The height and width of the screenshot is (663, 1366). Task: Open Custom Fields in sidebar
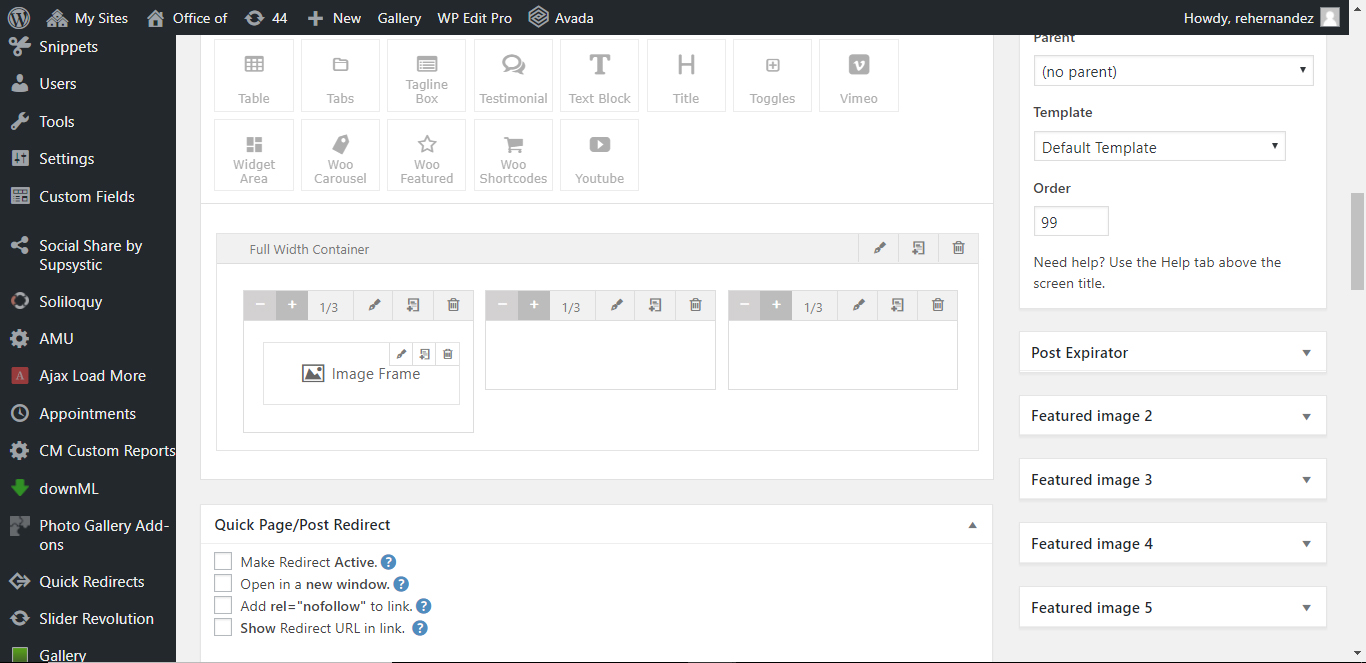(x=88, y=197)
